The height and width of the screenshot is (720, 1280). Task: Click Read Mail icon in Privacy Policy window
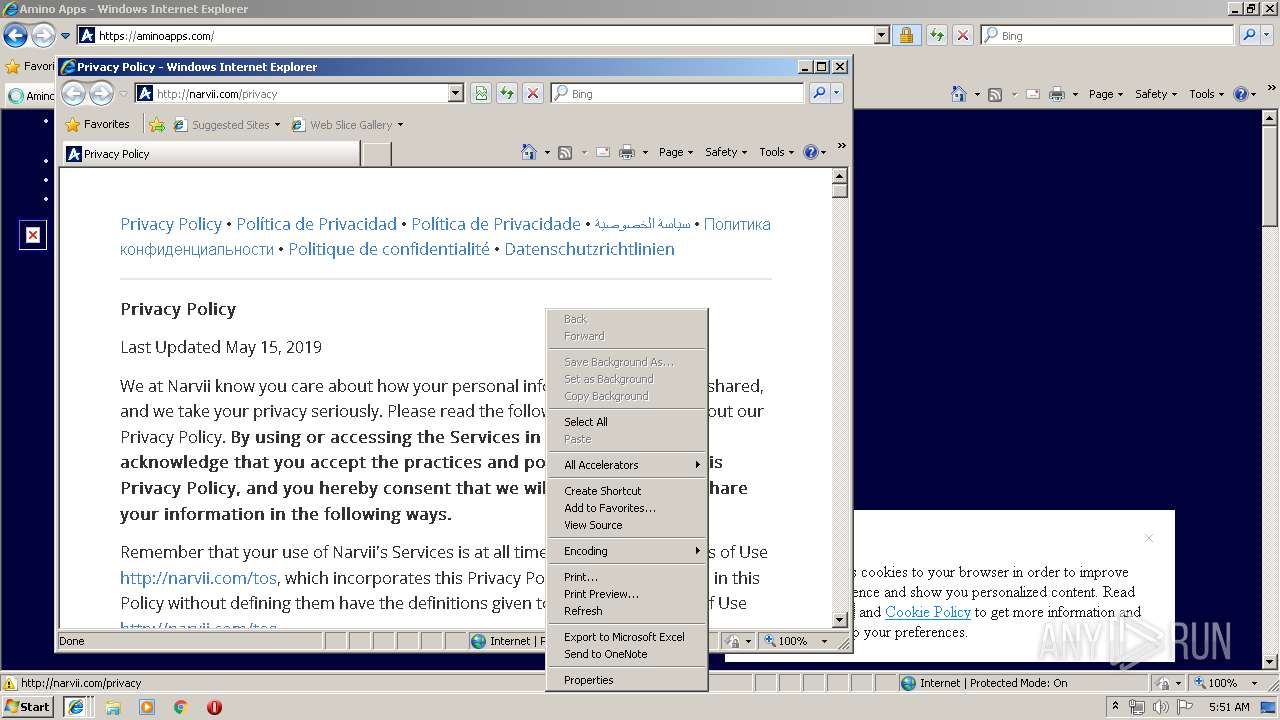click(x=603, y=152)
